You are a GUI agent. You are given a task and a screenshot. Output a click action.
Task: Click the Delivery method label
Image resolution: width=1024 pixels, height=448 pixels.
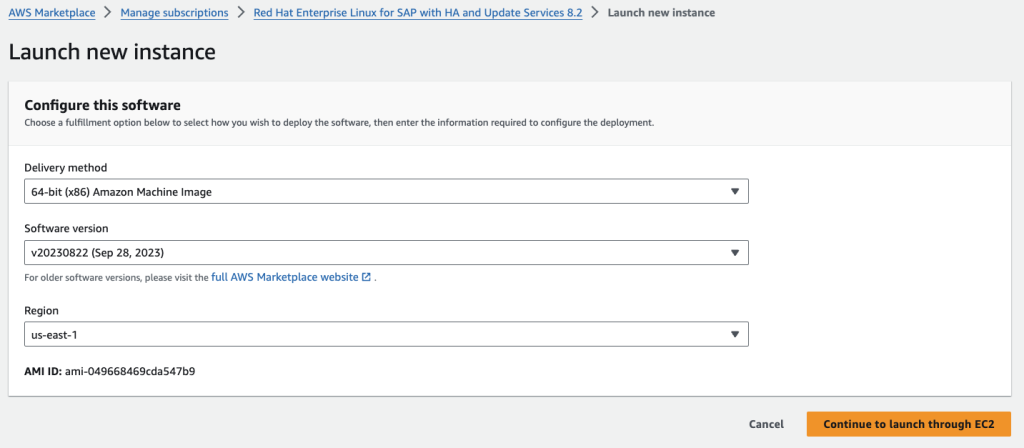point(66,168)
